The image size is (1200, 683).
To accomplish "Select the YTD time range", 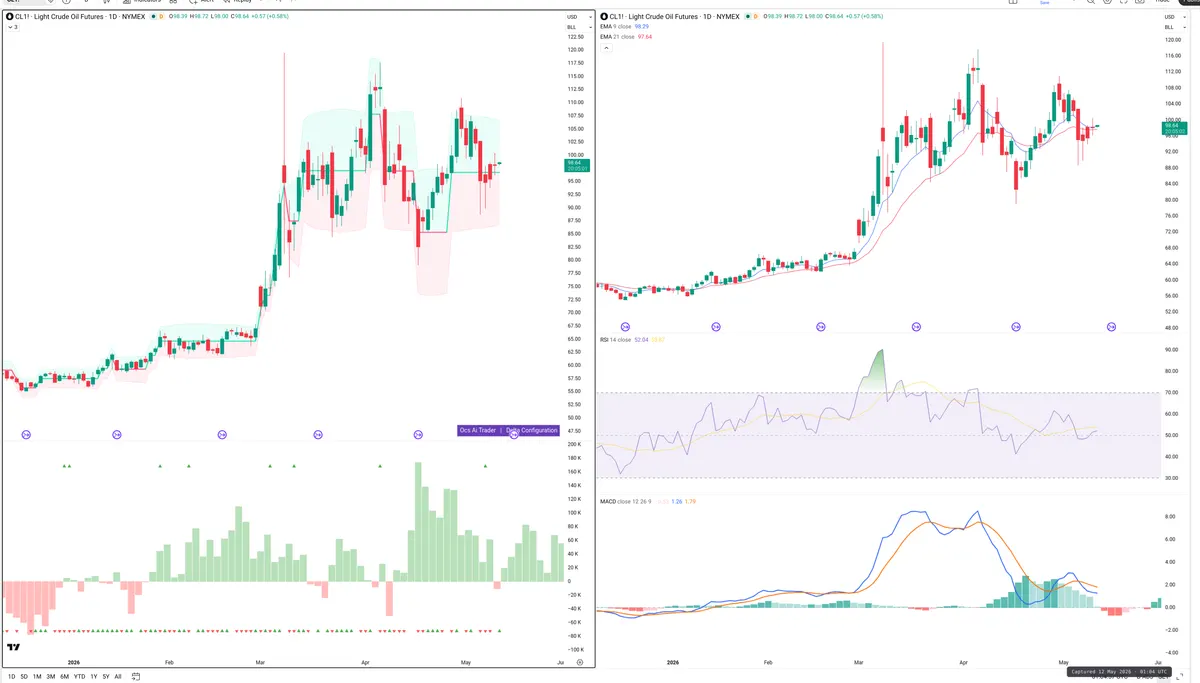I will (x=79, y=677).
